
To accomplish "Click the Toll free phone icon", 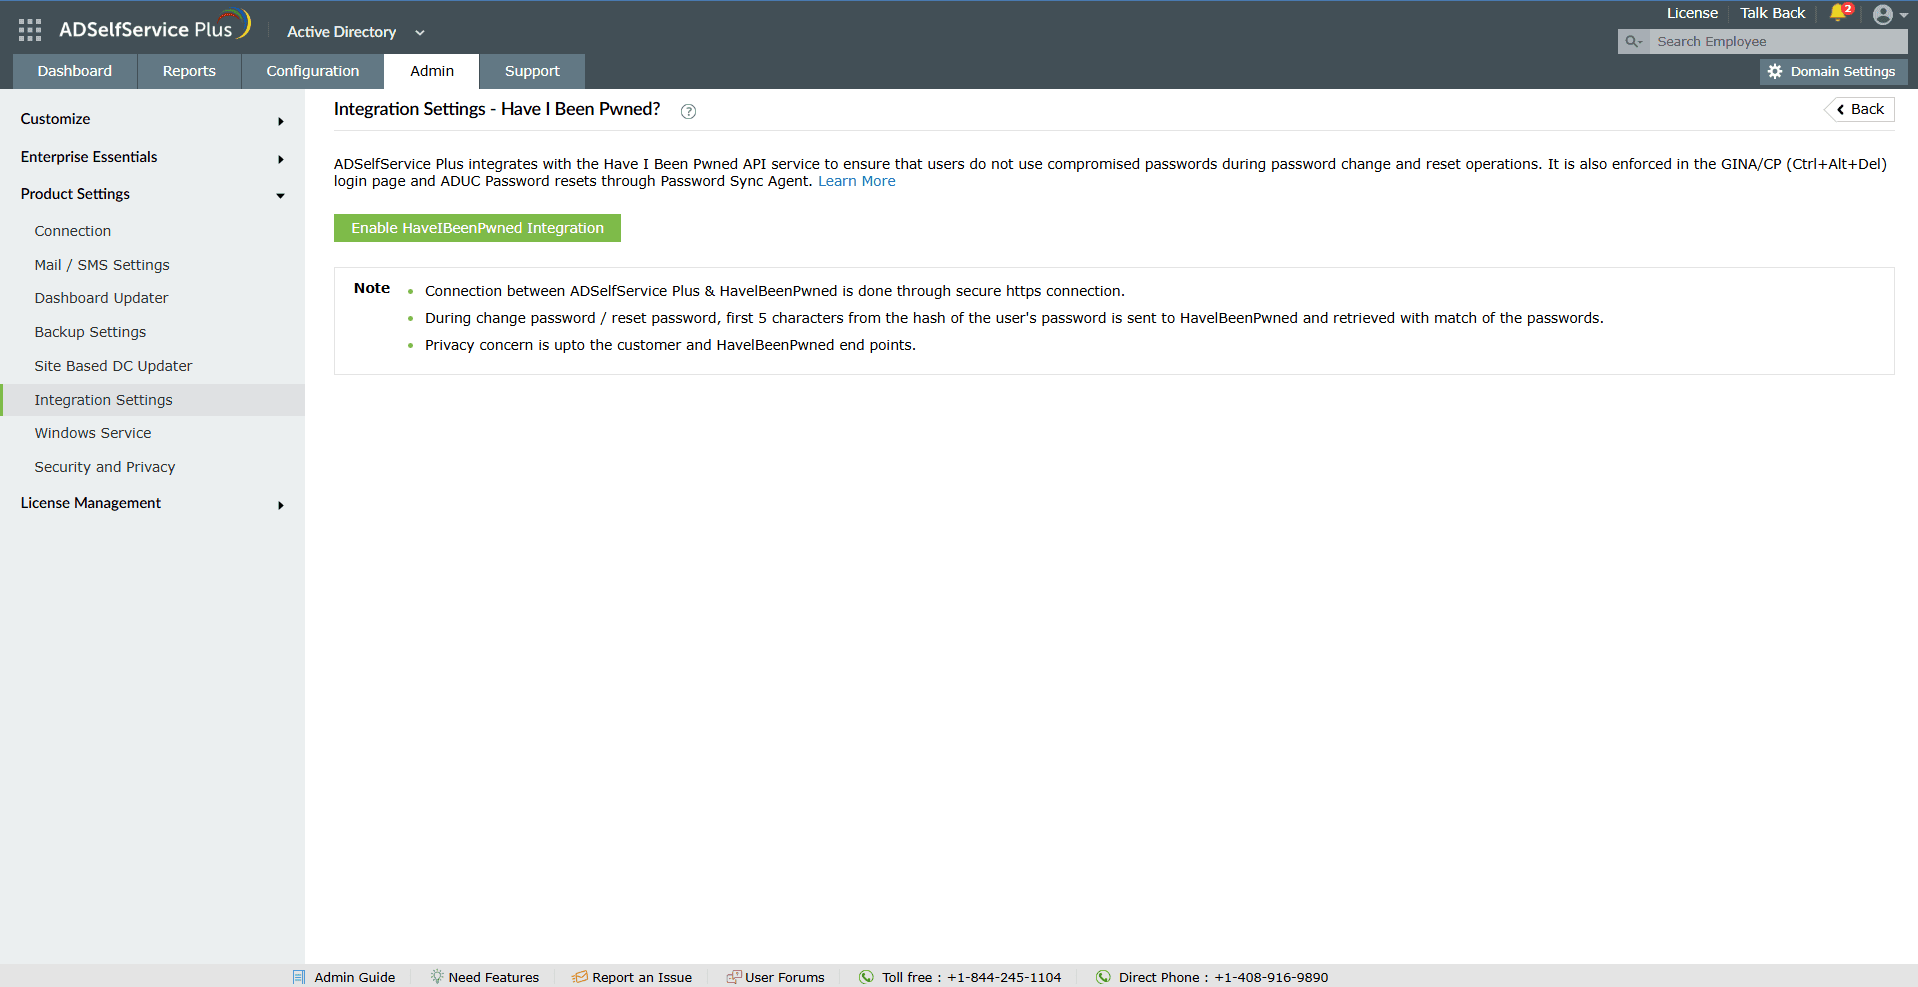I will (x=866, y=977).
